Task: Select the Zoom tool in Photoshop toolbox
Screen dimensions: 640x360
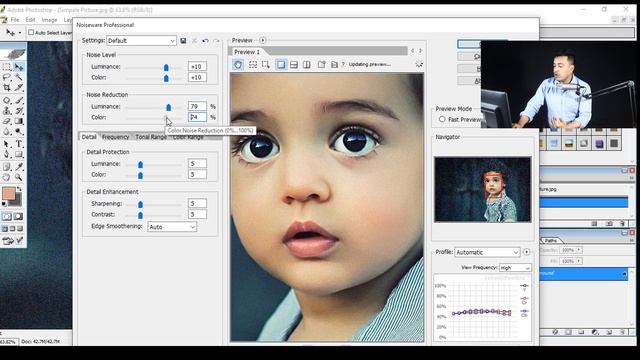Action: 19,177
